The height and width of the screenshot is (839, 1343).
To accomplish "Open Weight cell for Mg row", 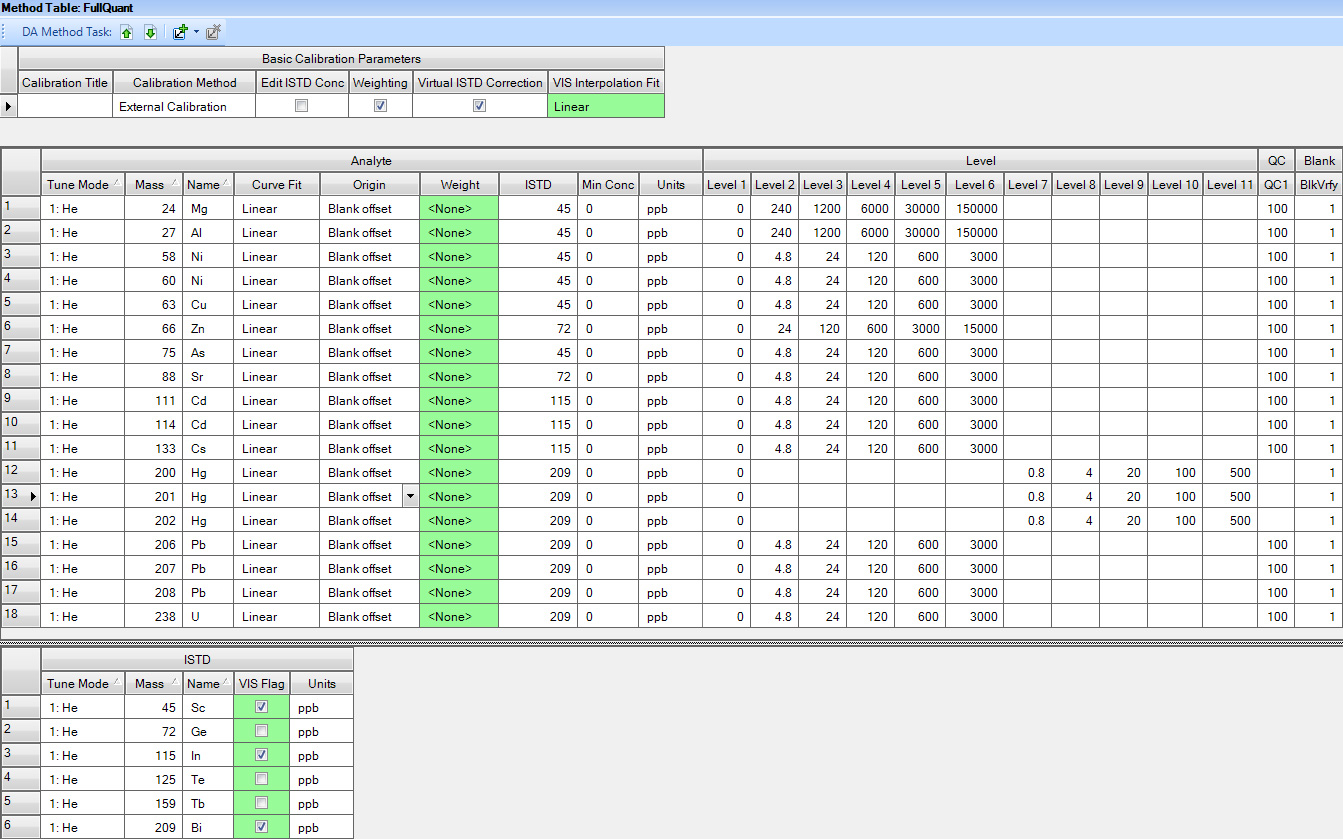I will click(x=459, y=208).
